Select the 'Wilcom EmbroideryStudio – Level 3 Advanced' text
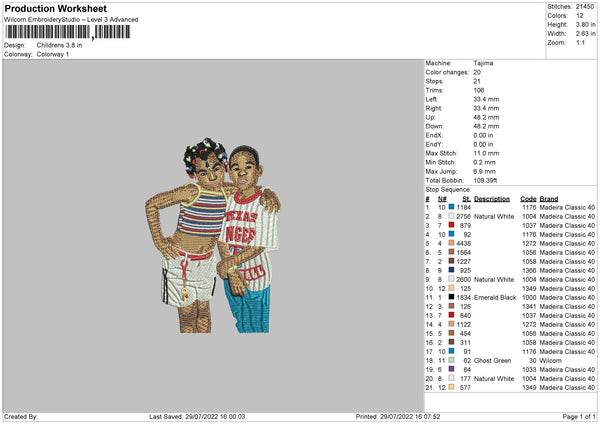 [x=71, y=20]
